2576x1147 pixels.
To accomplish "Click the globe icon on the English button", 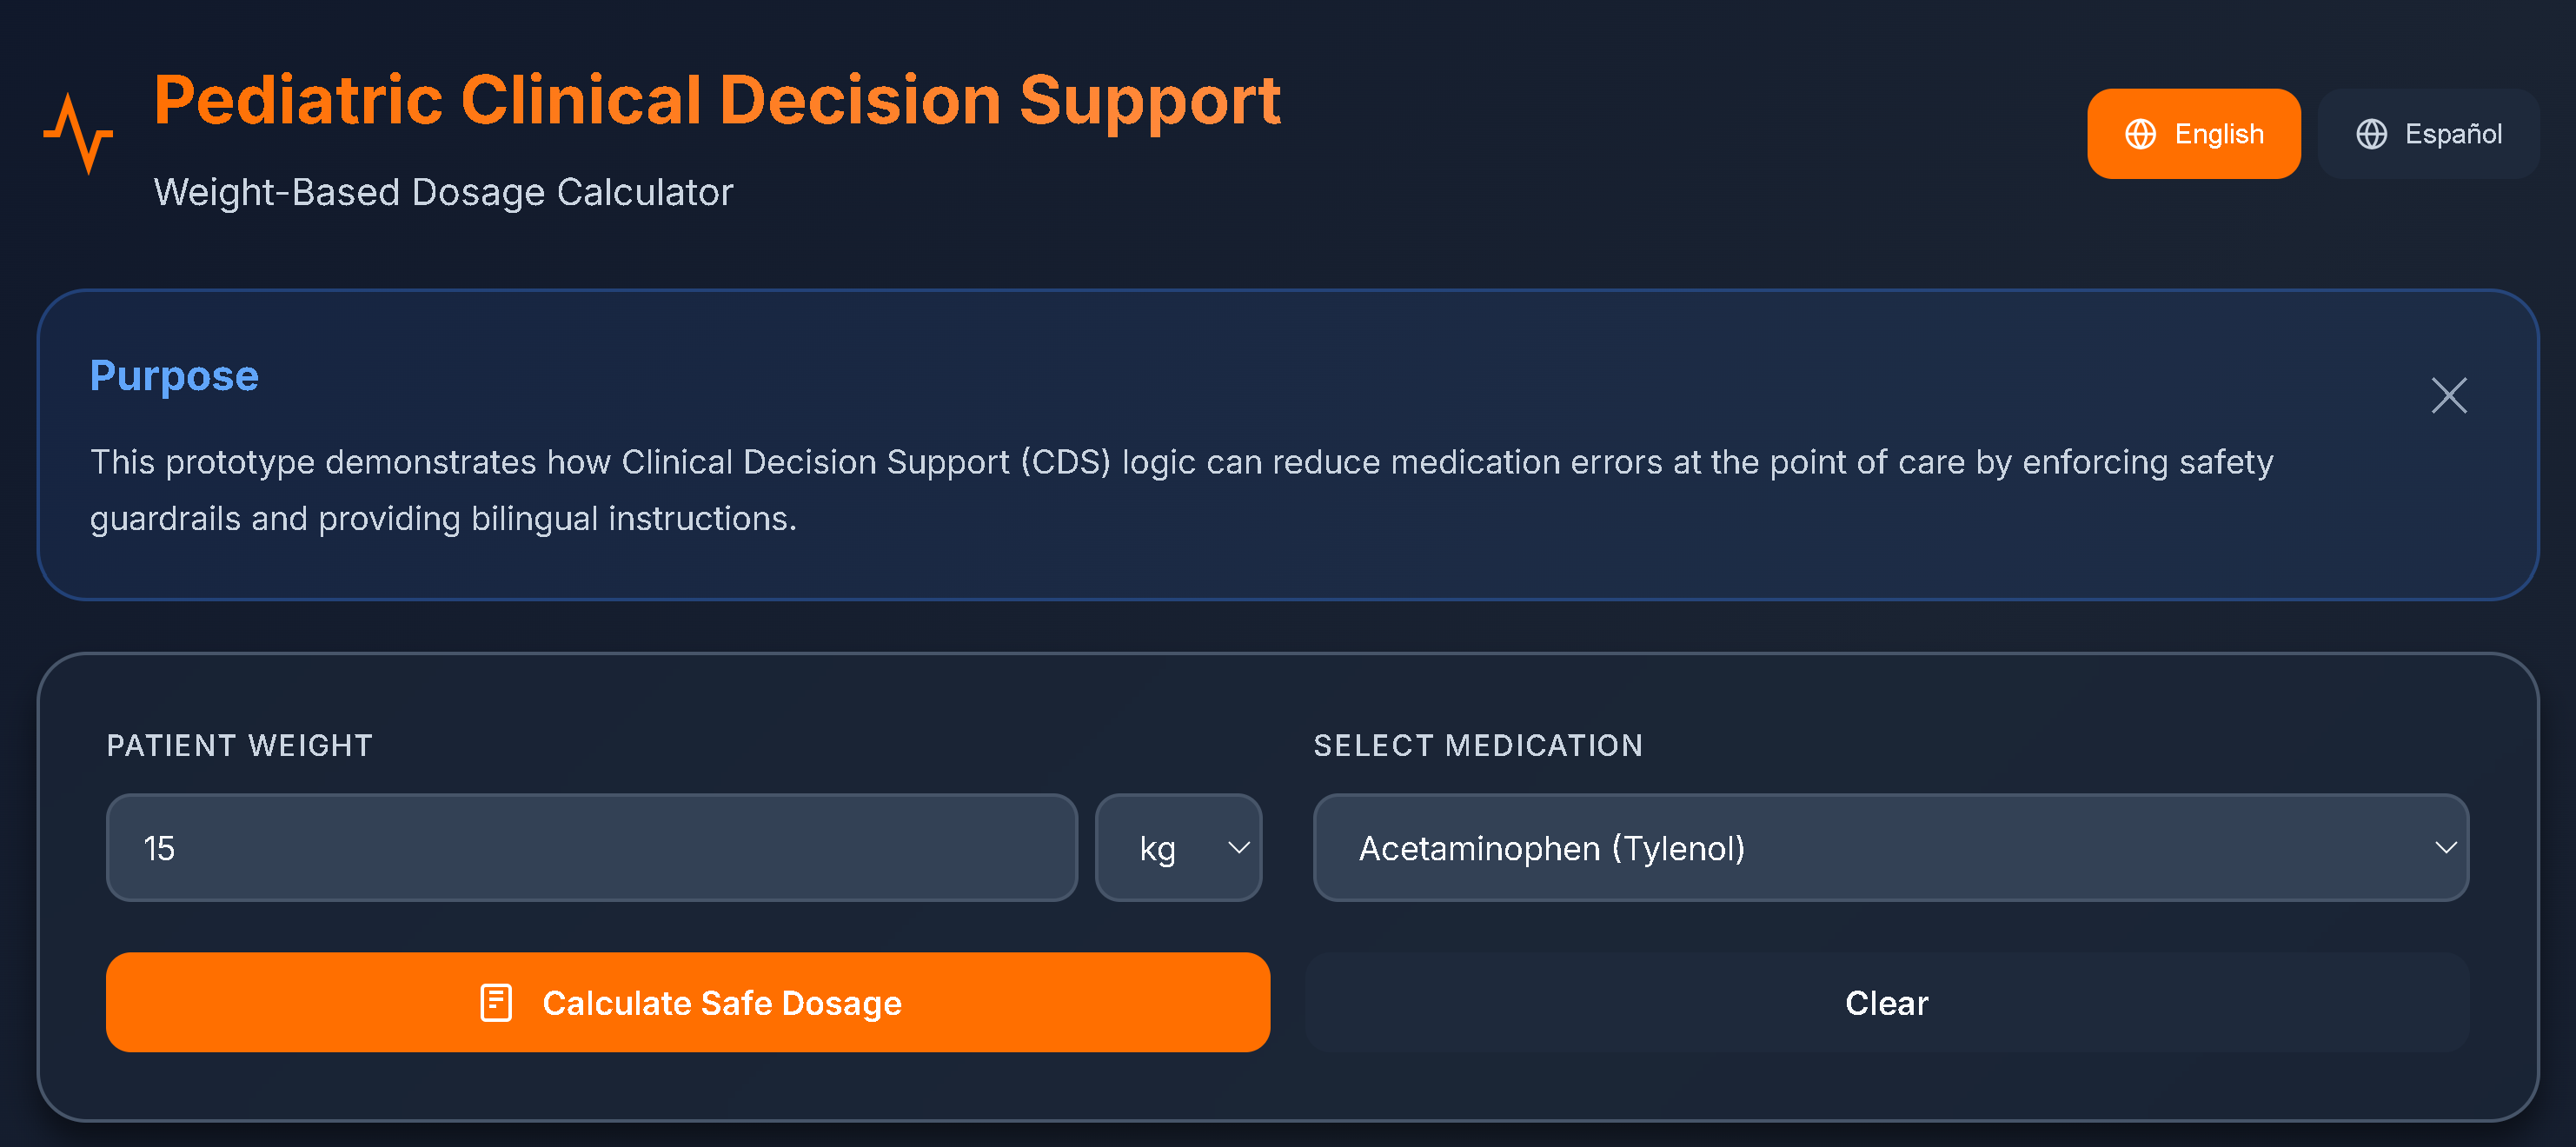I will 2140,132.
